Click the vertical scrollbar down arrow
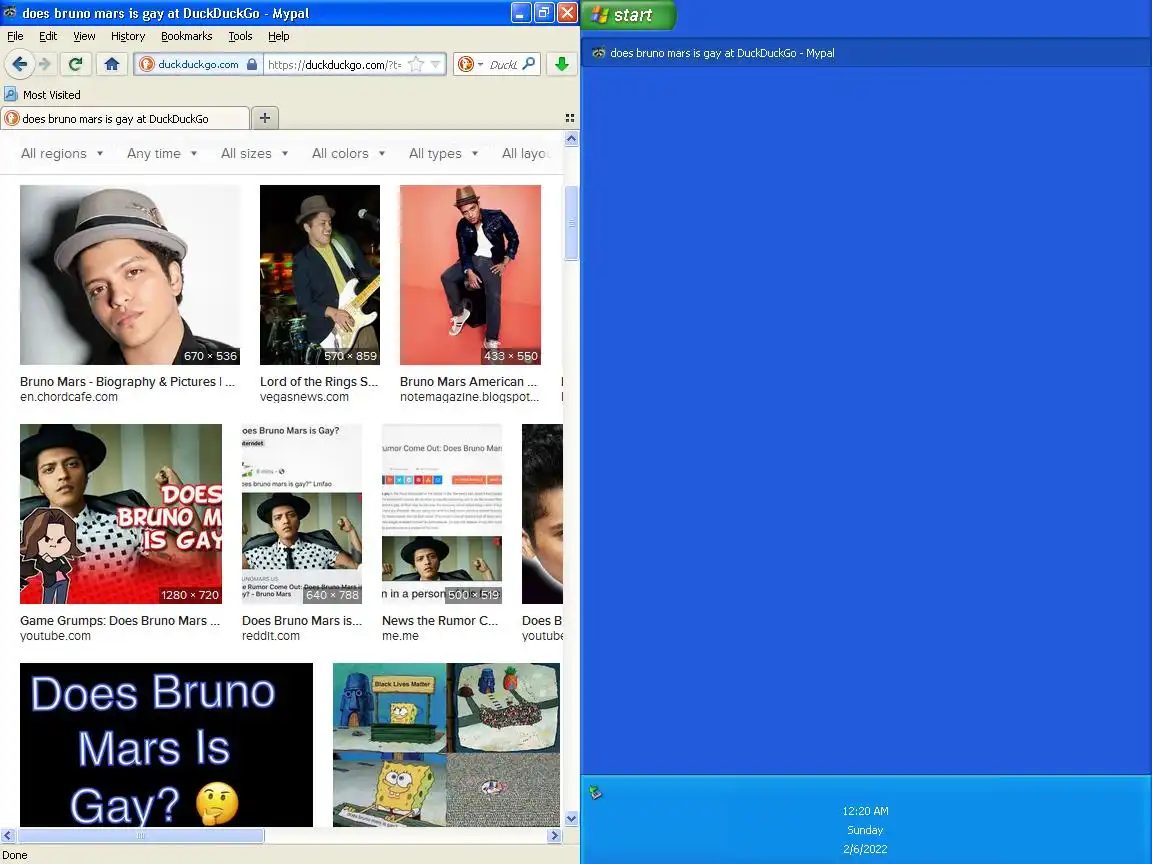The height and width of the screenshot is (864, 1152). 571,818
